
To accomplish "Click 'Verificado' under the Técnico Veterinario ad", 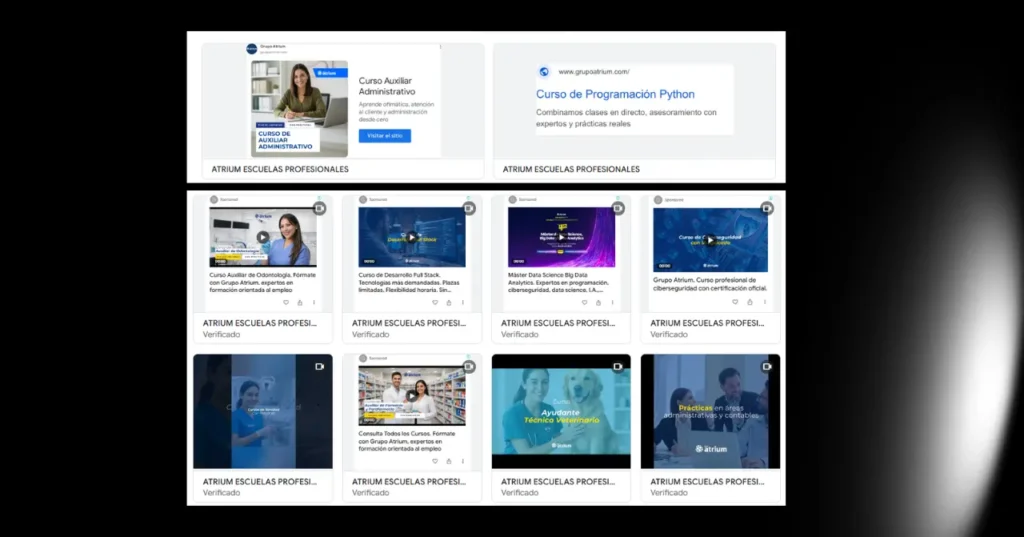I will 520,493.
